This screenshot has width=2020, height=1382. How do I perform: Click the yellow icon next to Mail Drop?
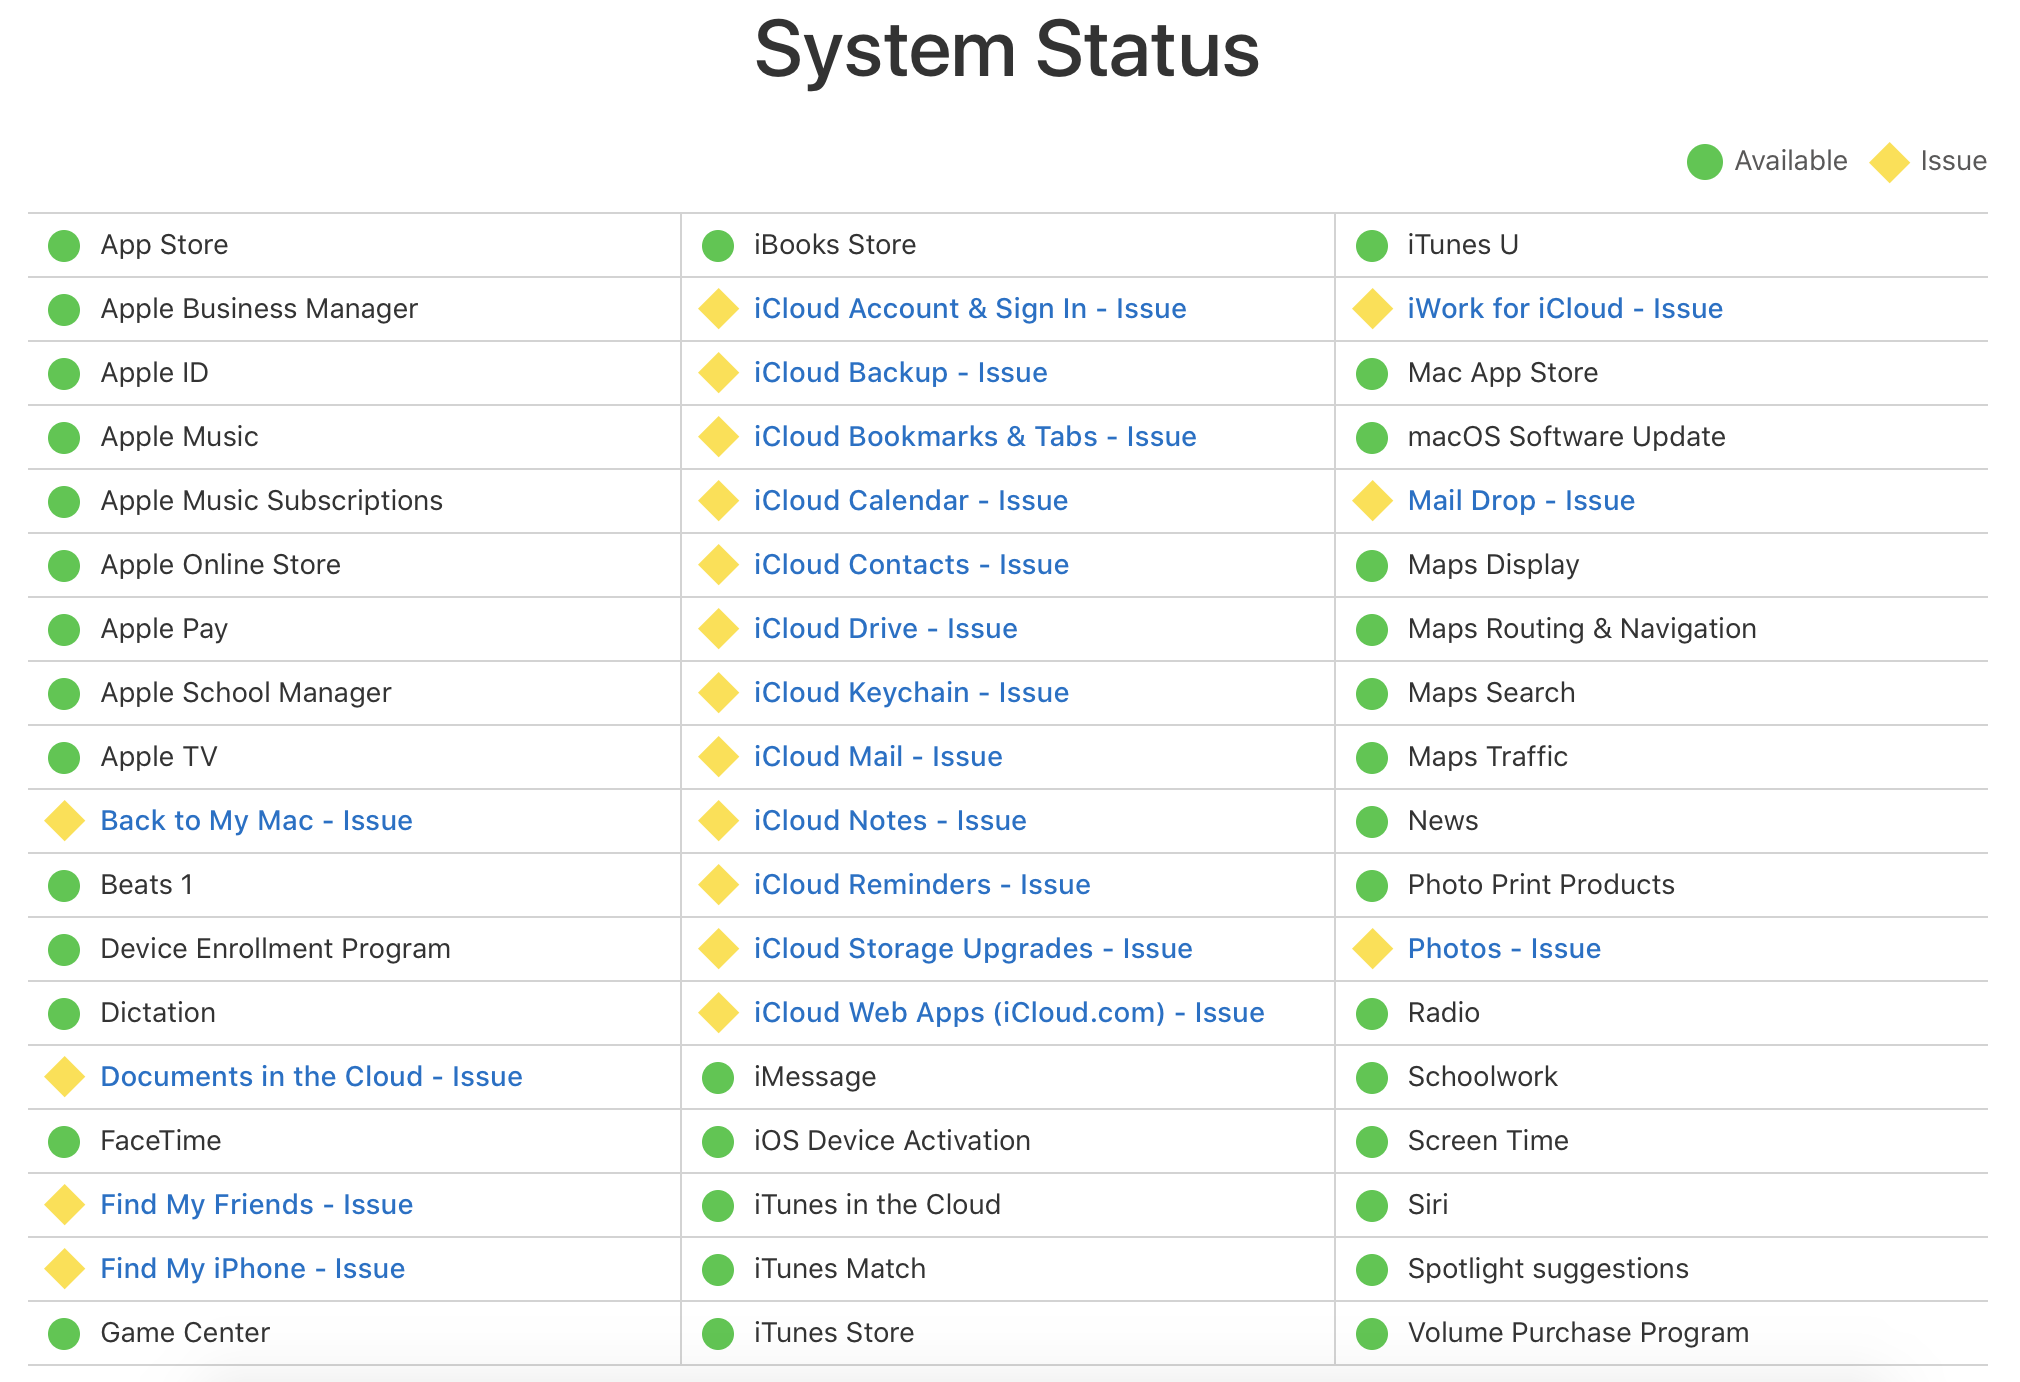point(1370,500)
